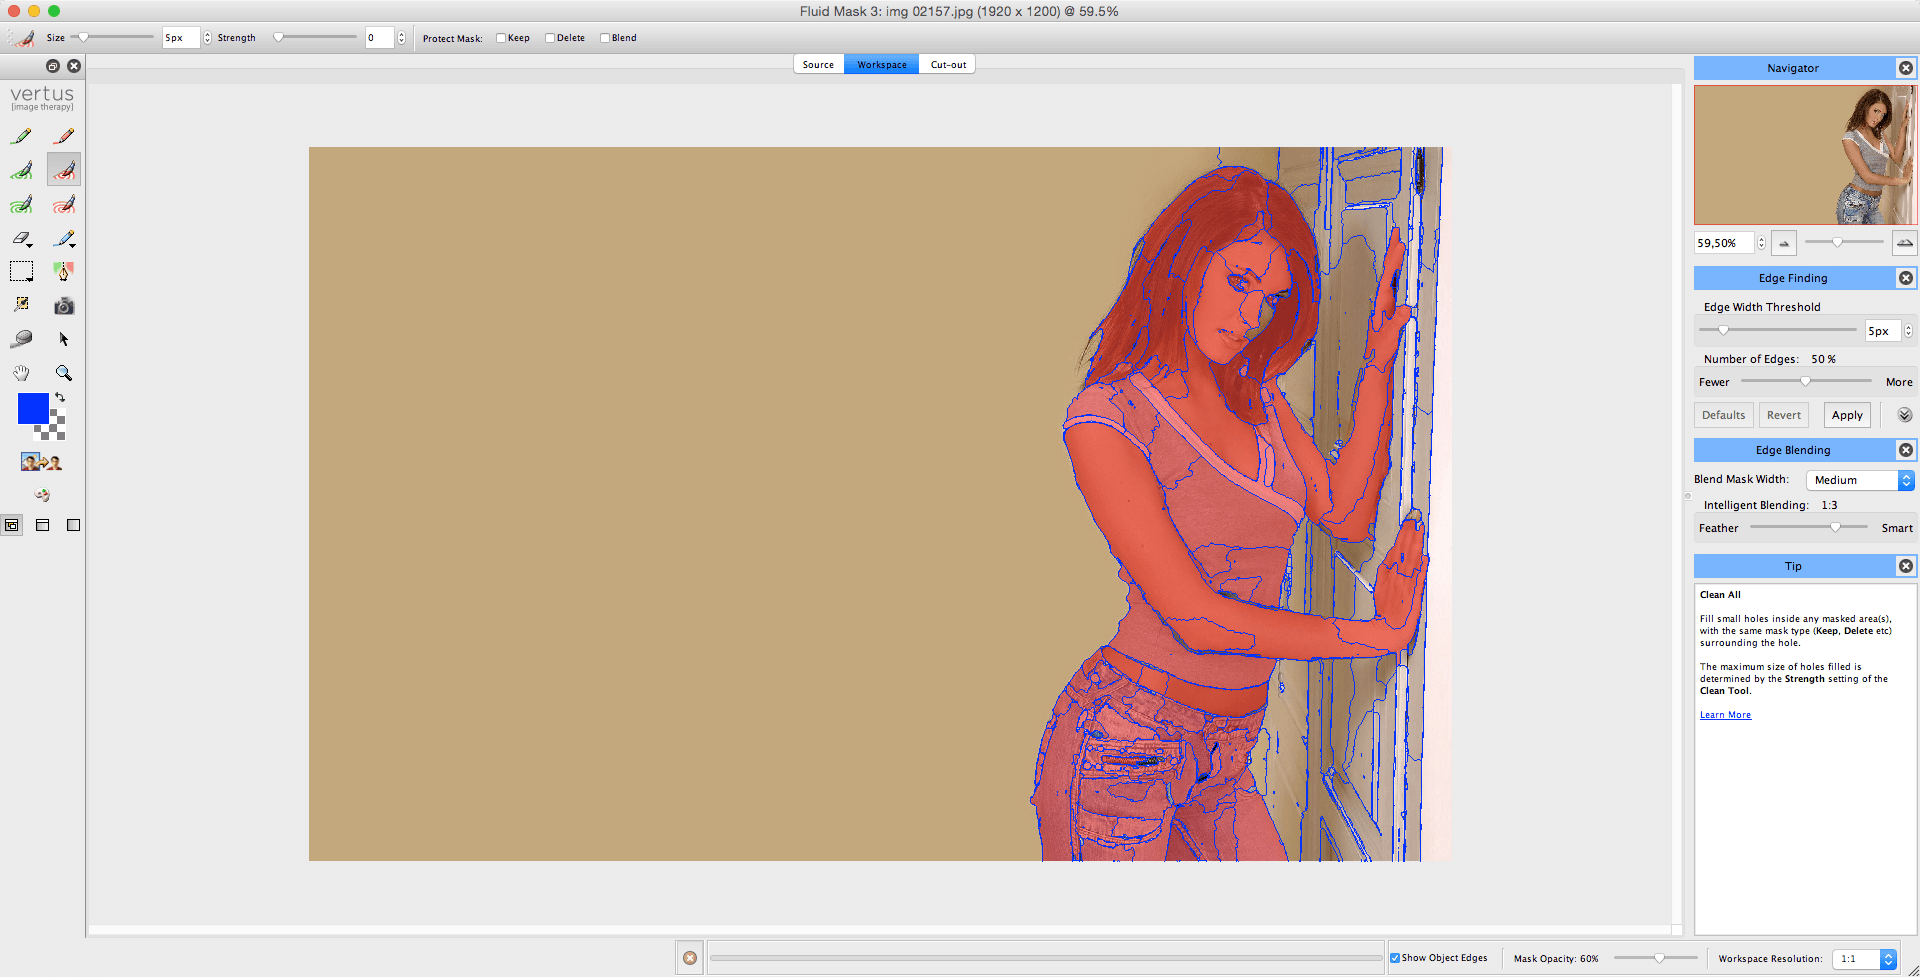Click the blue foreground color swatch
The height and width of the screenshot is (977, 1920).
click(x=33, y=408)
